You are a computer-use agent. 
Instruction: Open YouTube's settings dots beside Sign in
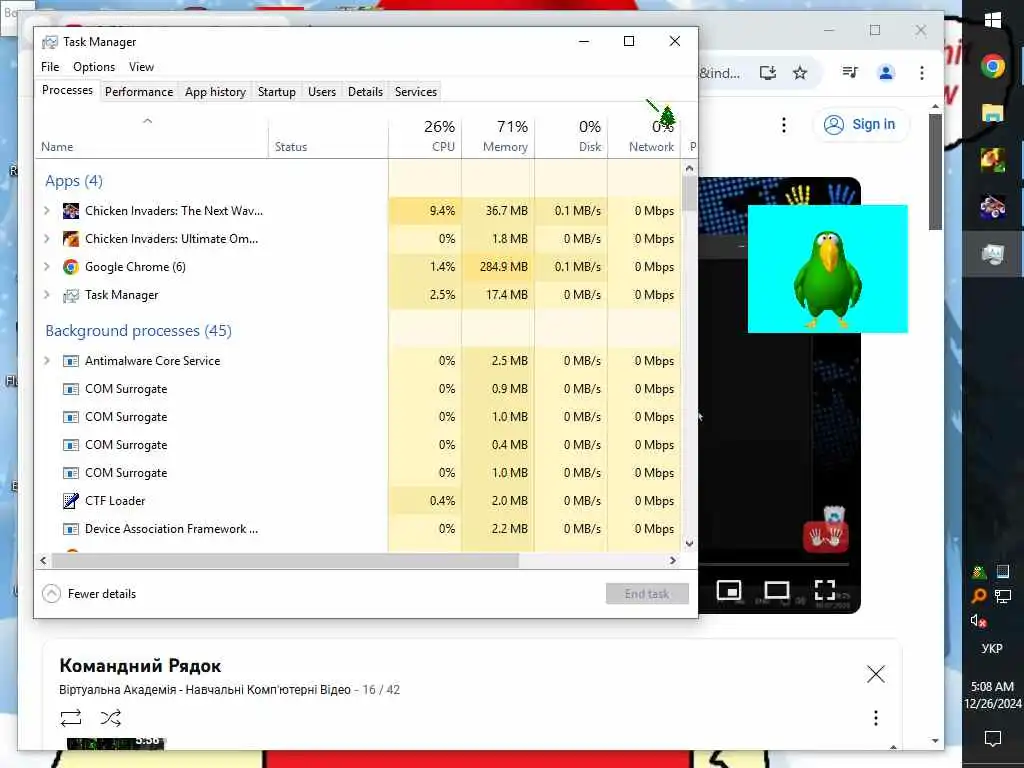tap(784, 125)
